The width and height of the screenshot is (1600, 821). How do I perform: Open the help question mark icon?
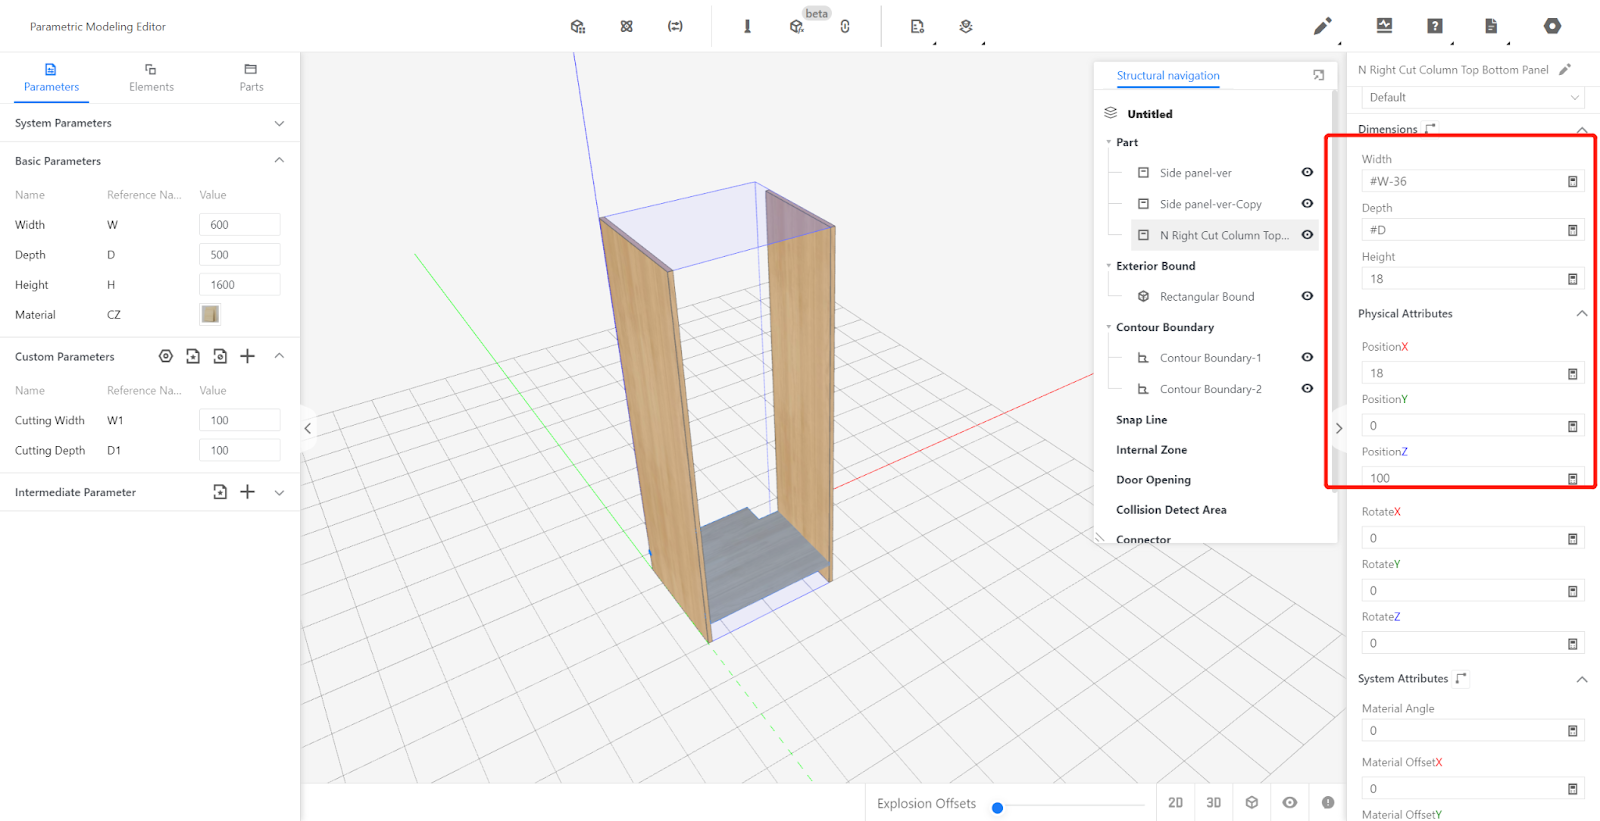tap(1435, 26)
